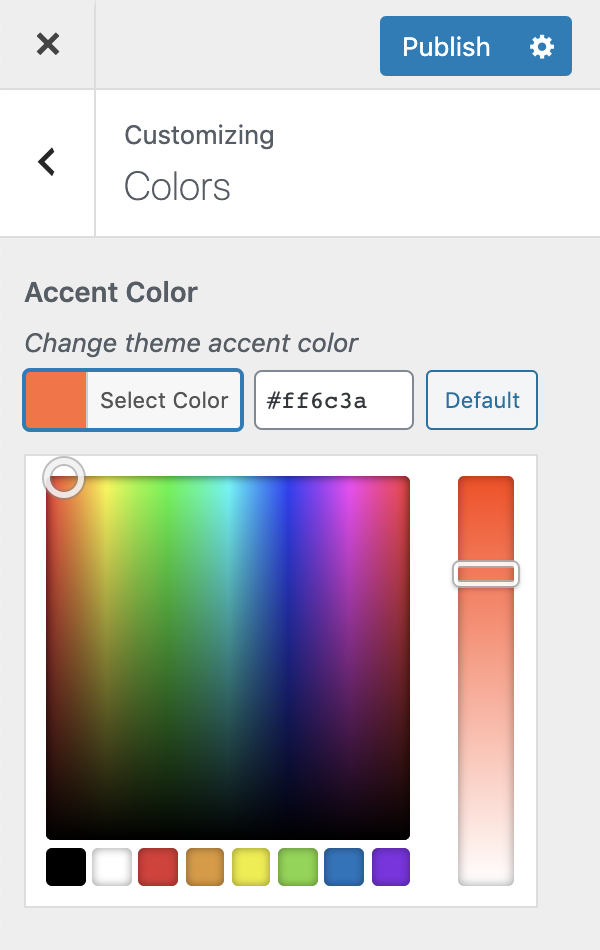600x950 pixels.
Task: Click the saturation slider handle
Action: (x=486, y=574)
